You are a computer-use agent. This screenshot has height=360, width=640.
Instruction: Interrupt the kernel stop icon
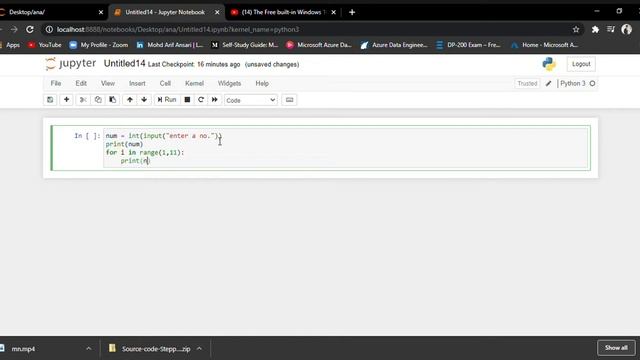click(187, 100)
